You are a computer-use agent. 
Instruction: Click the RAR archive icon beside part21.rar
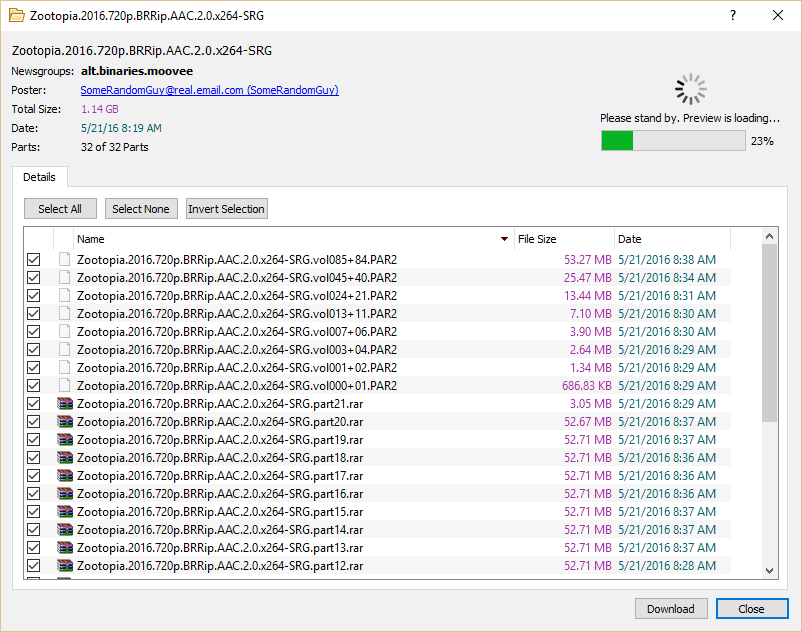coord(65,403)
